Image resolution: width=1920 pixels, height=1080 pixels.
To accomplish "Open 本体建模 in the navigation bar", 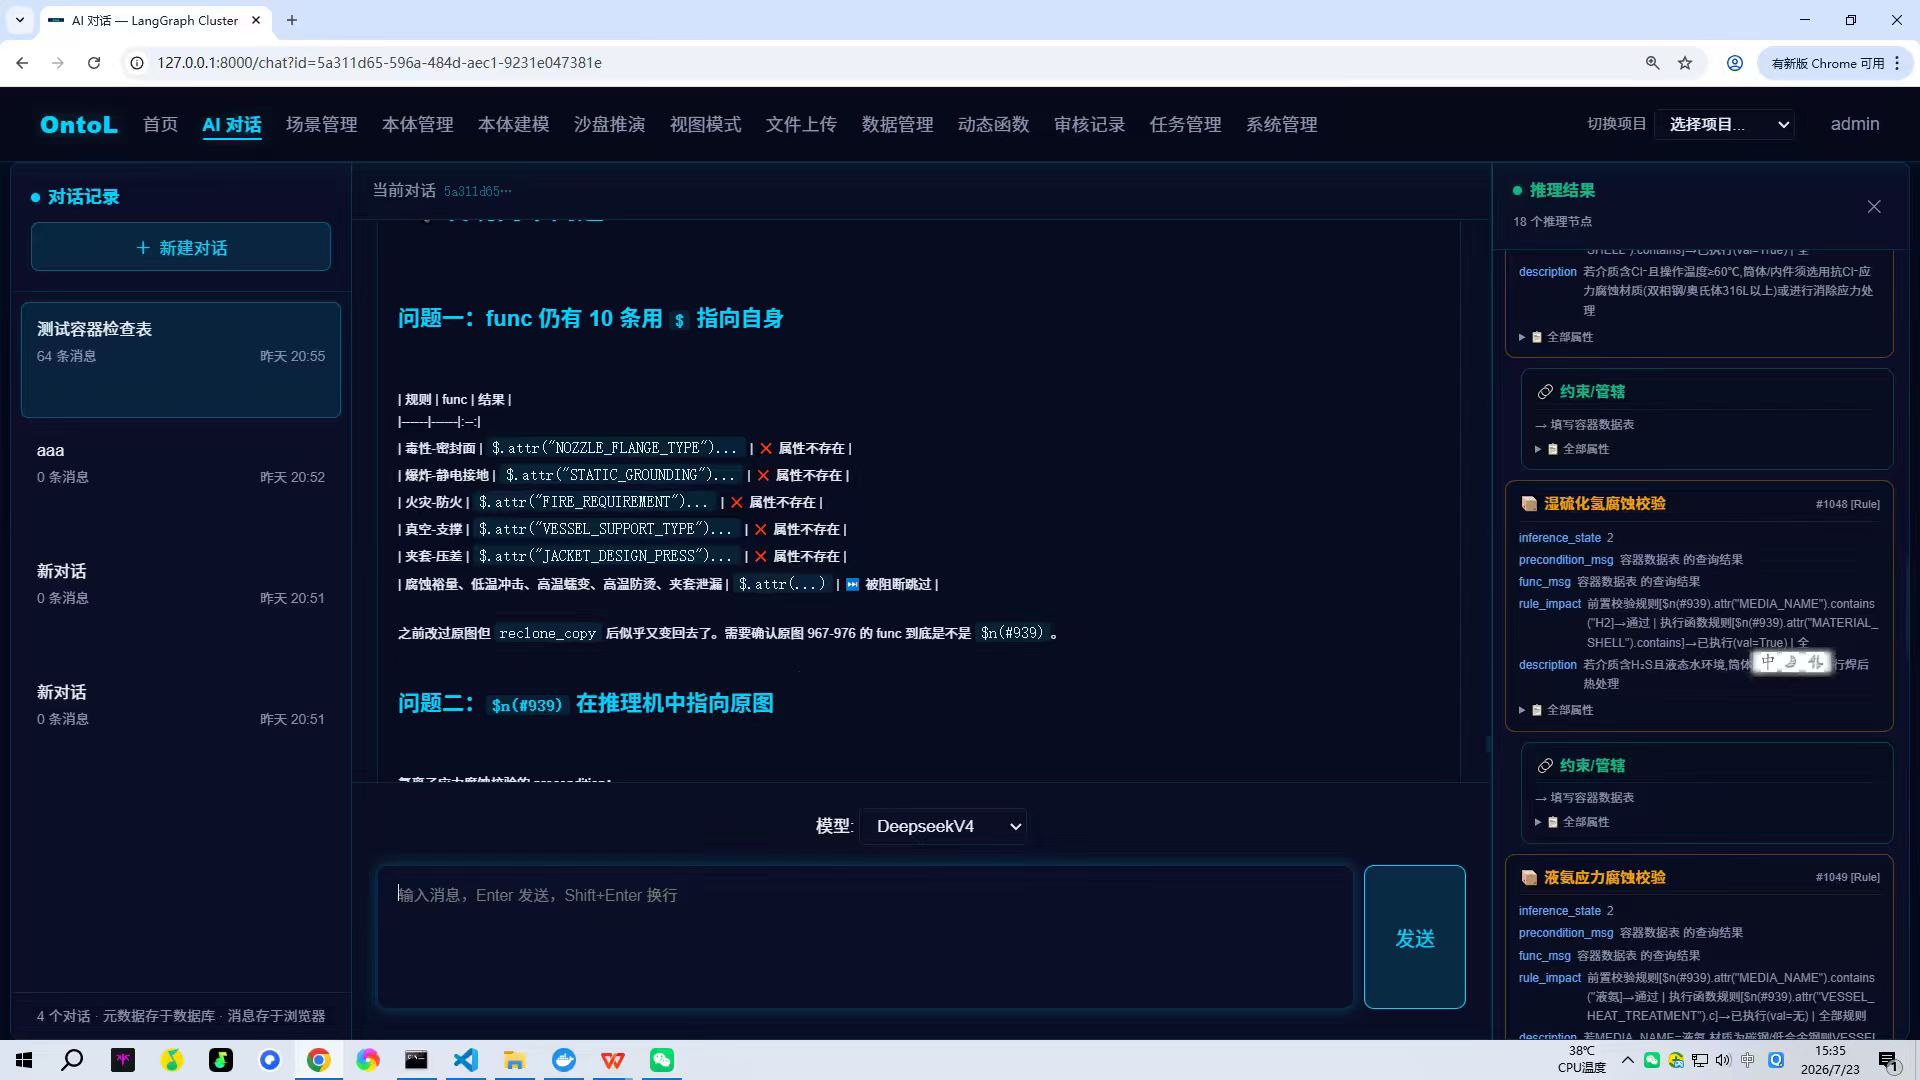I will pyautogui.click(x=514, y=124).
